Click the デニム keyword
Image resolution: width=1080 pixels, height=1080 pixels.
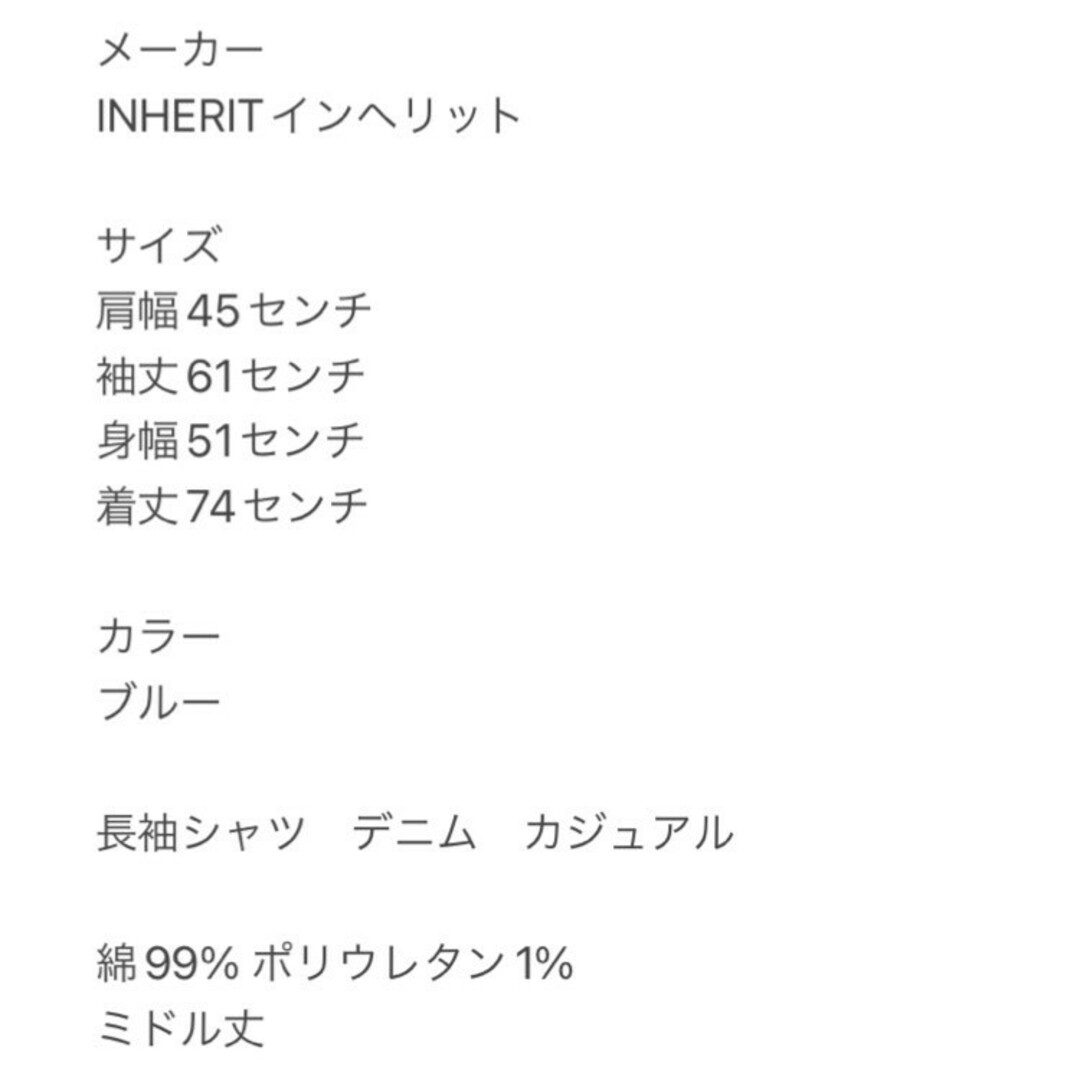(414, 832)
